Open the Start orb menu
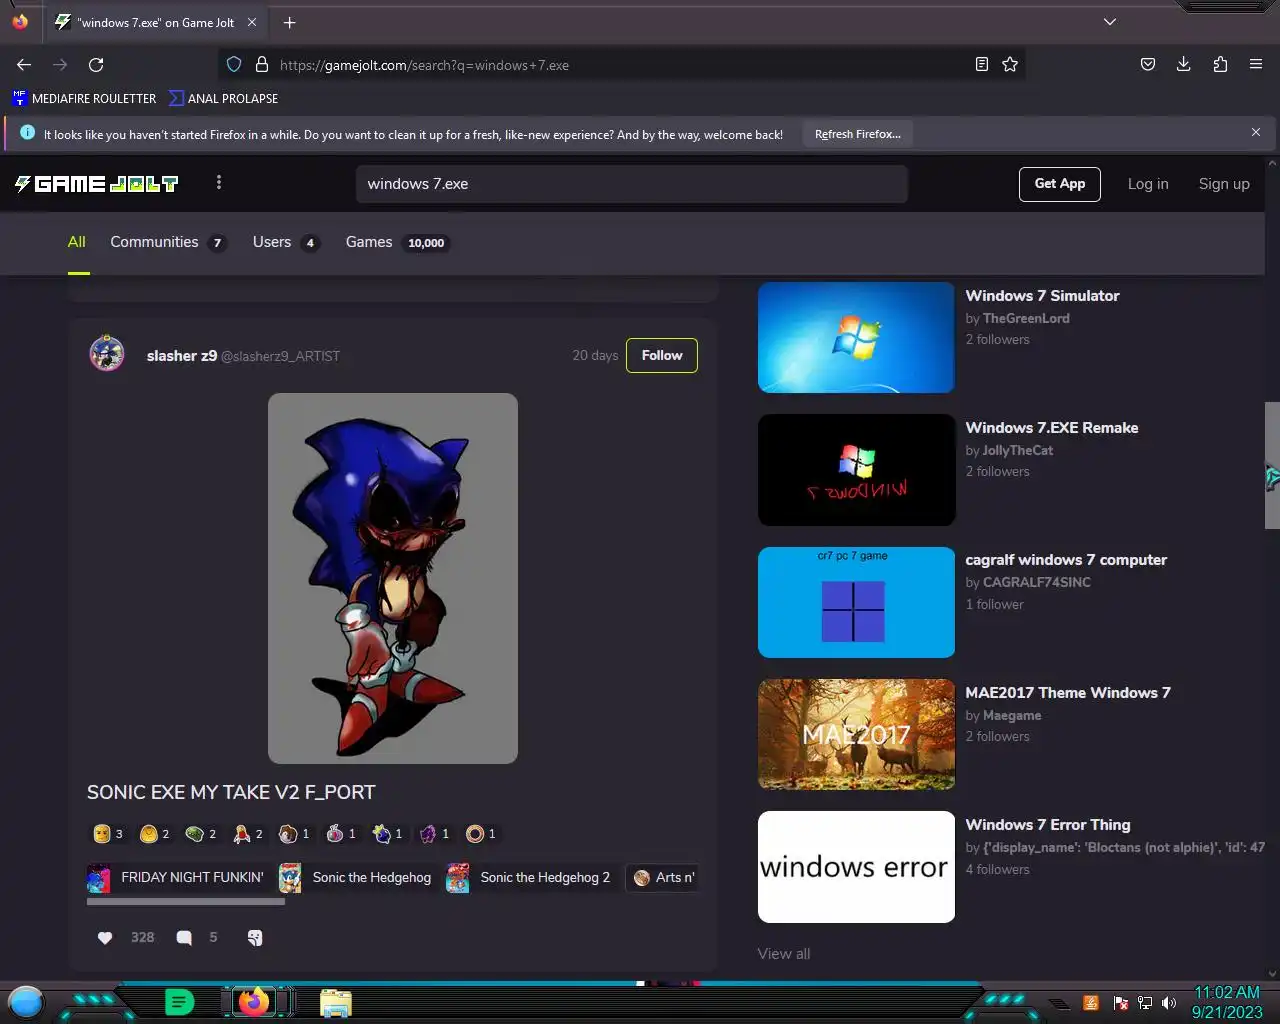Image resolution: width=1280 pixels, height=1024 pixels. click(x=26, y=1001)
